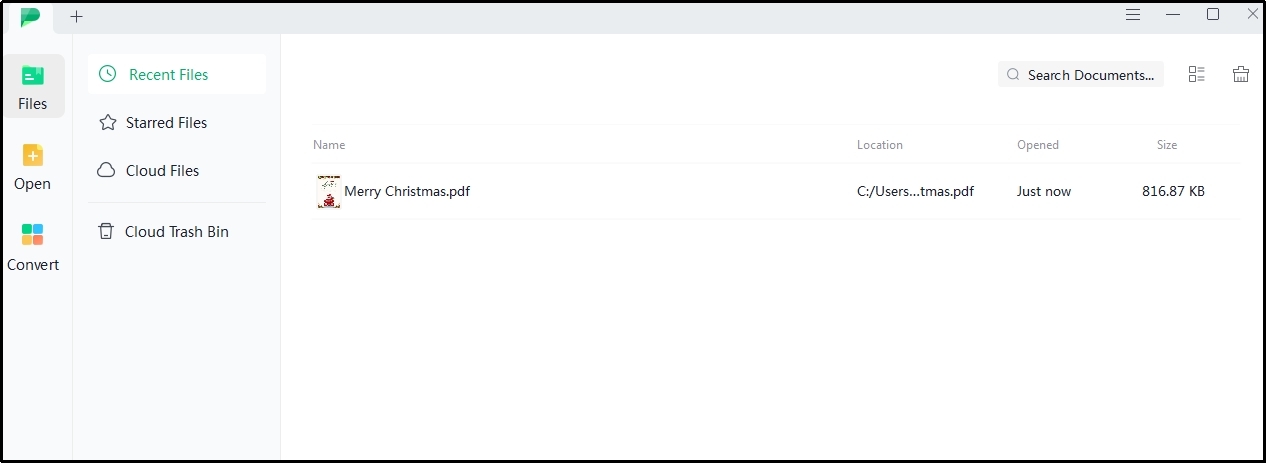The image size is (1267, 463).
Task: Open Cloud Trash Bin
Action: pos(176,232)
